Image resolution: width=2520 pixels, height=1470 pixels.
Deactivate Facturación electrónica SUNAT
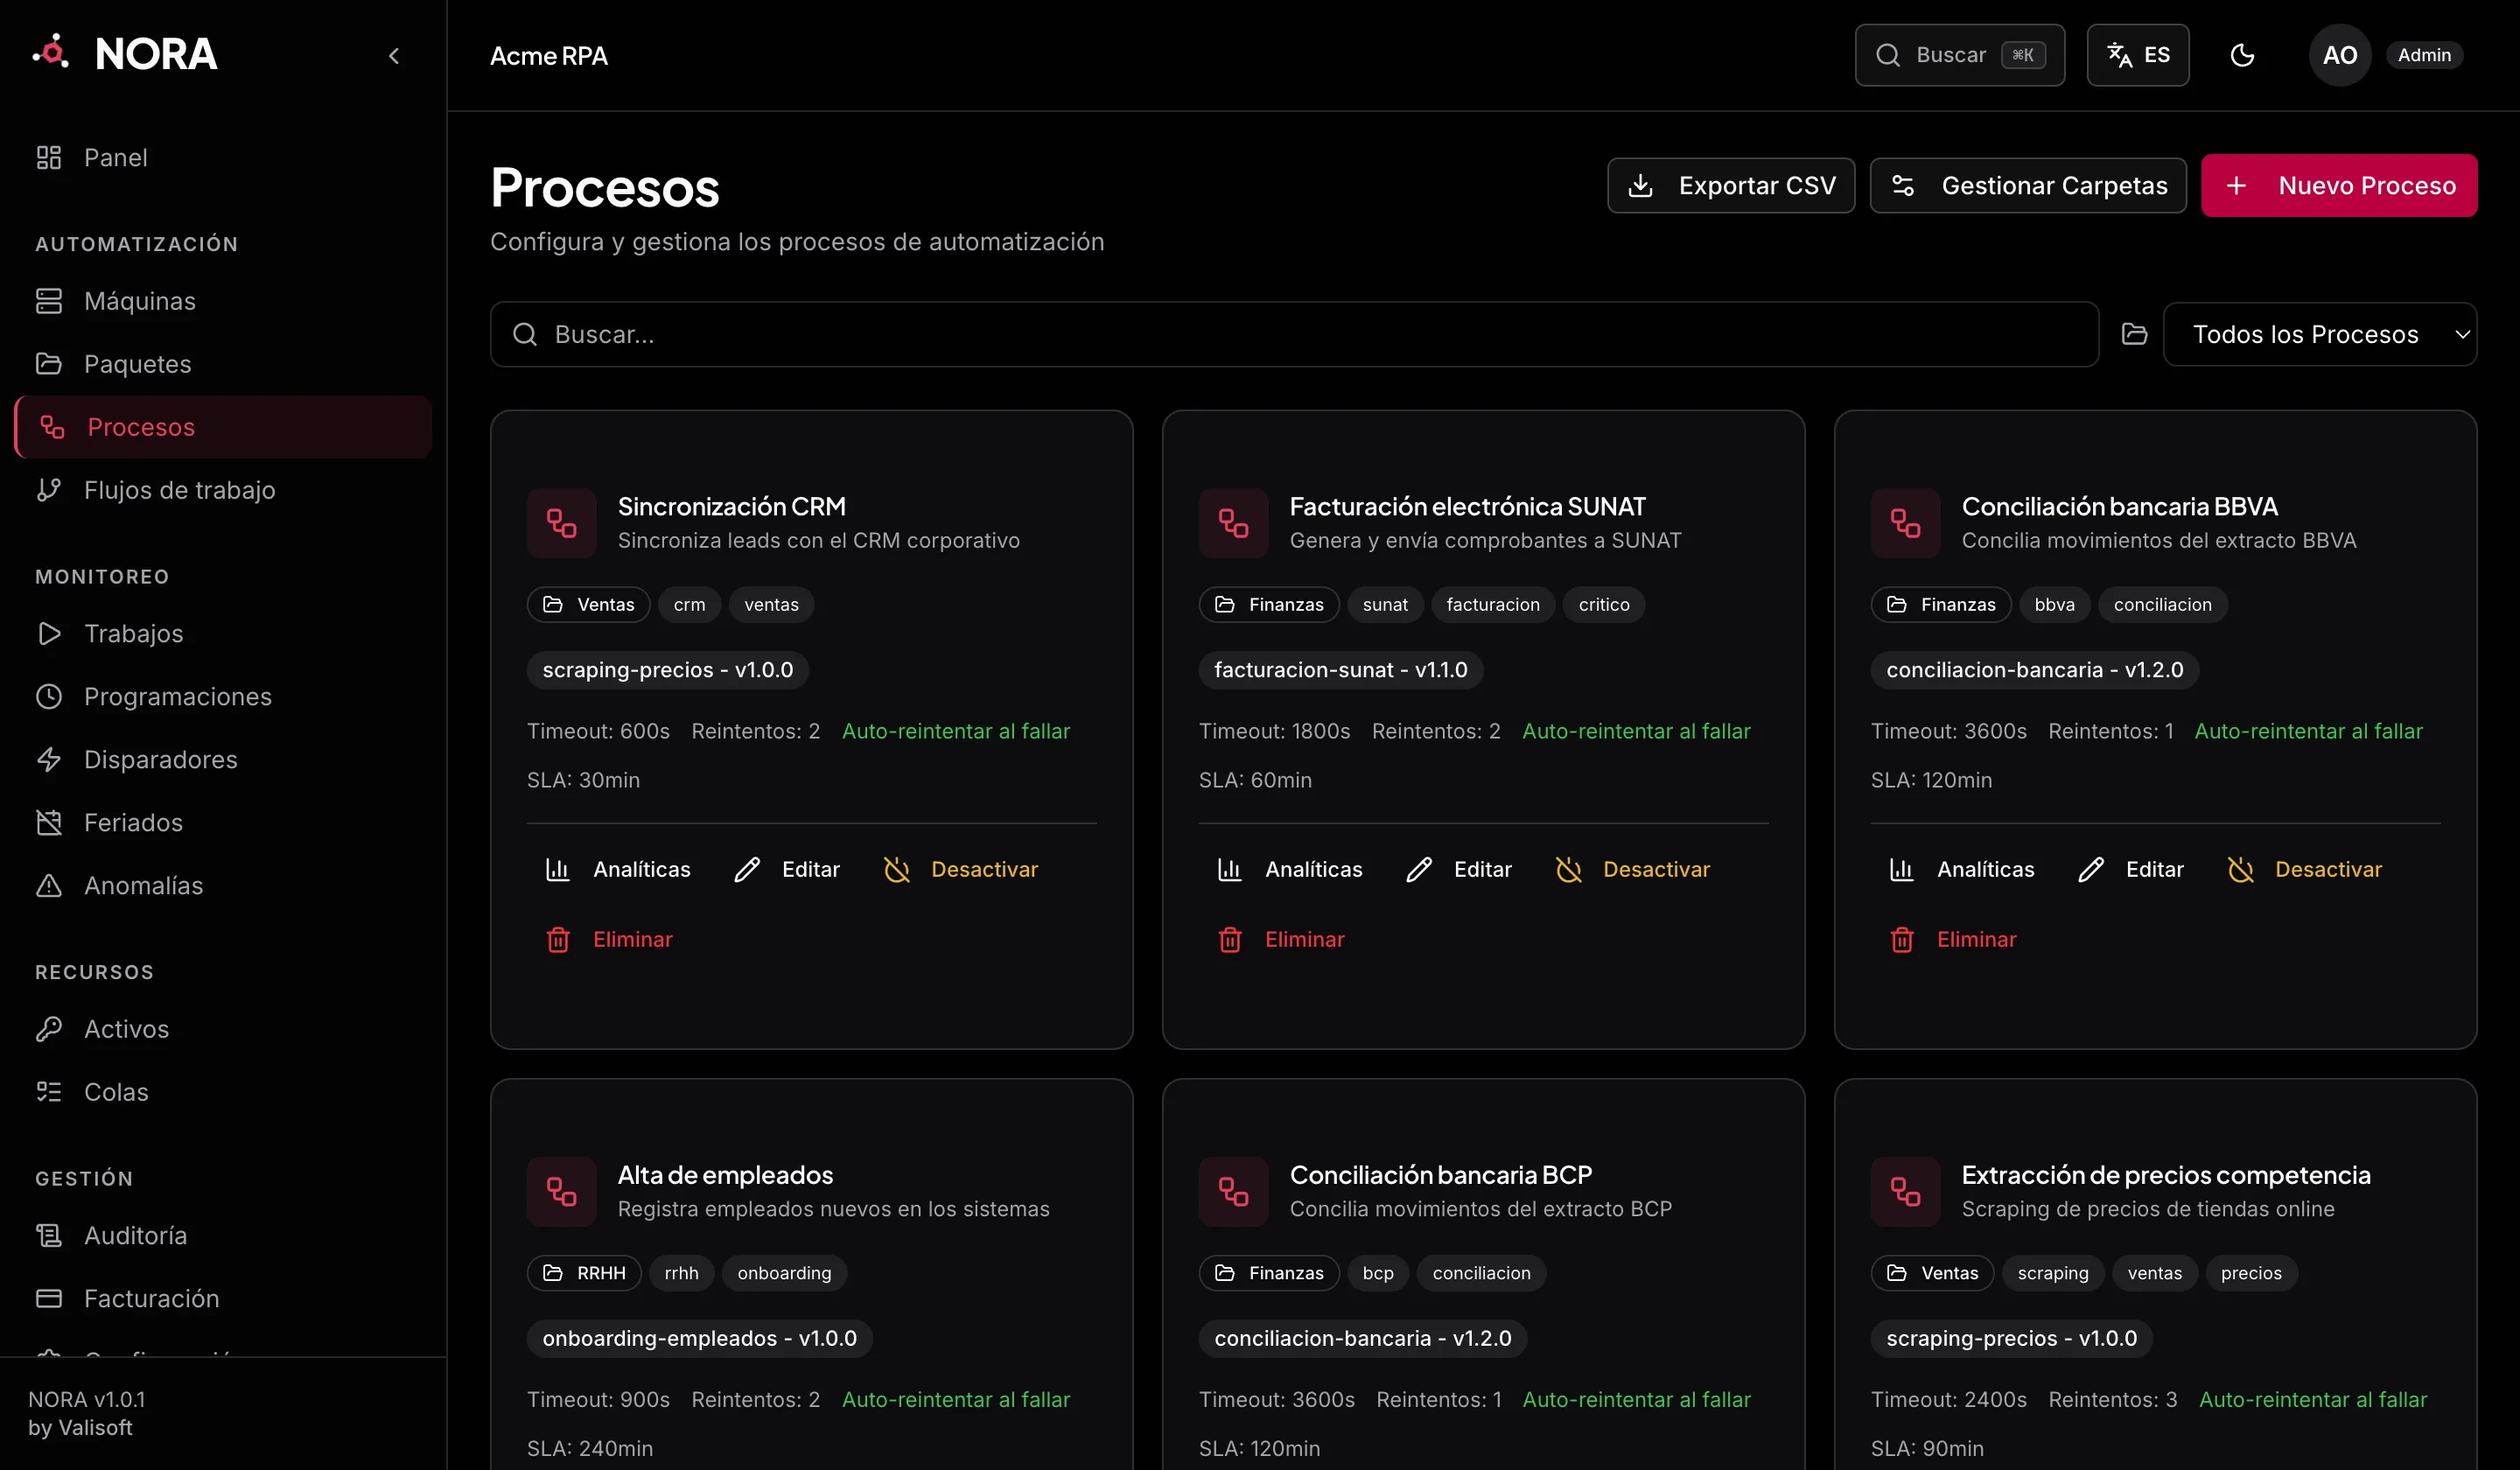(1633, 869)
